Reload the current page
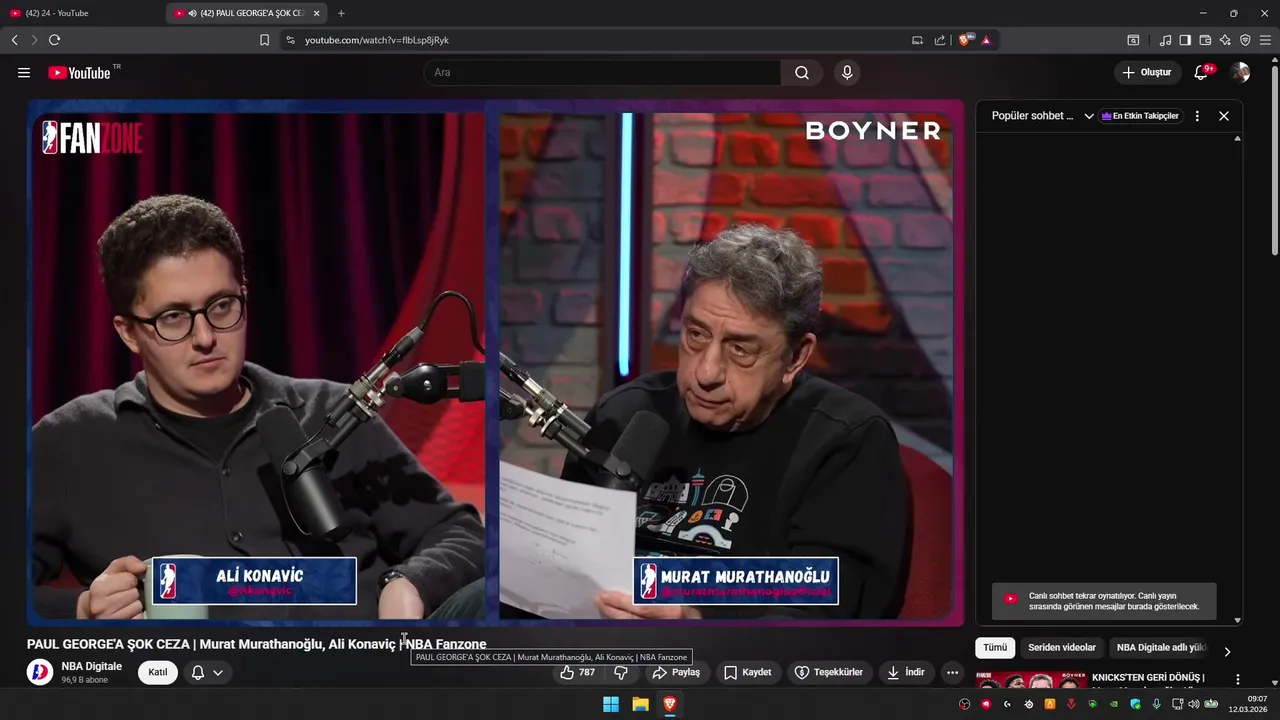Viewport: 1280px width, 720px height. click(55, 40)
